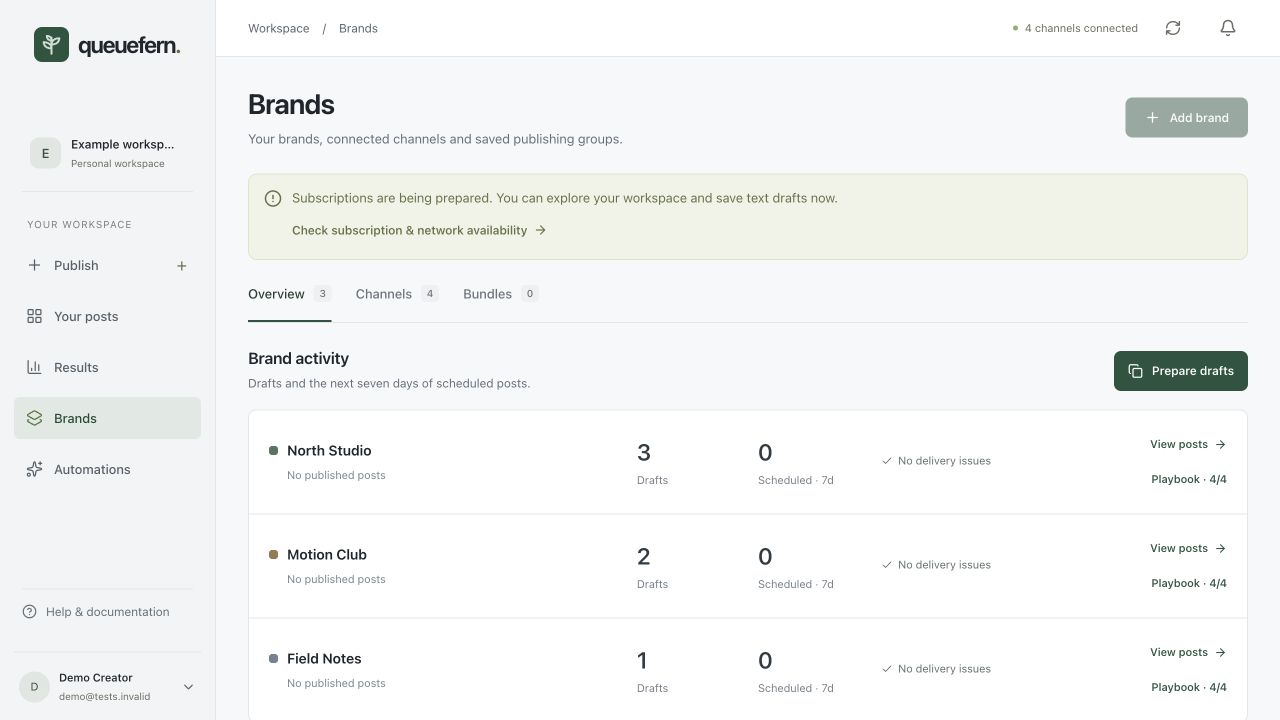Expand the Demo Creator account menu
This screenshot has height=720, width=1280.
188,687
